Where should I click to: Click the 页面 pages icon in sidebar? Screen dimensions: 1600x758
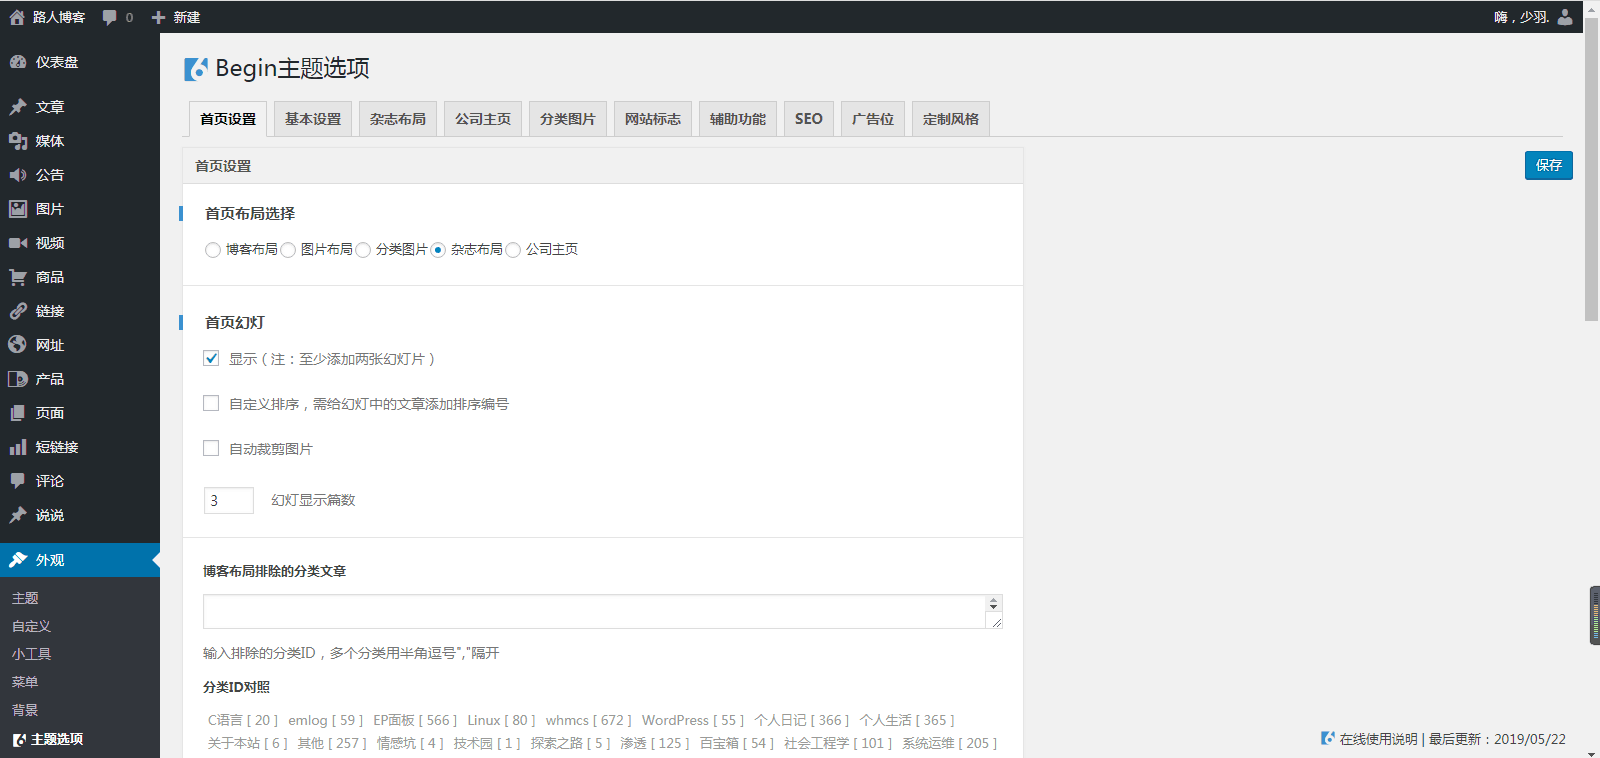tap(18, 413)
